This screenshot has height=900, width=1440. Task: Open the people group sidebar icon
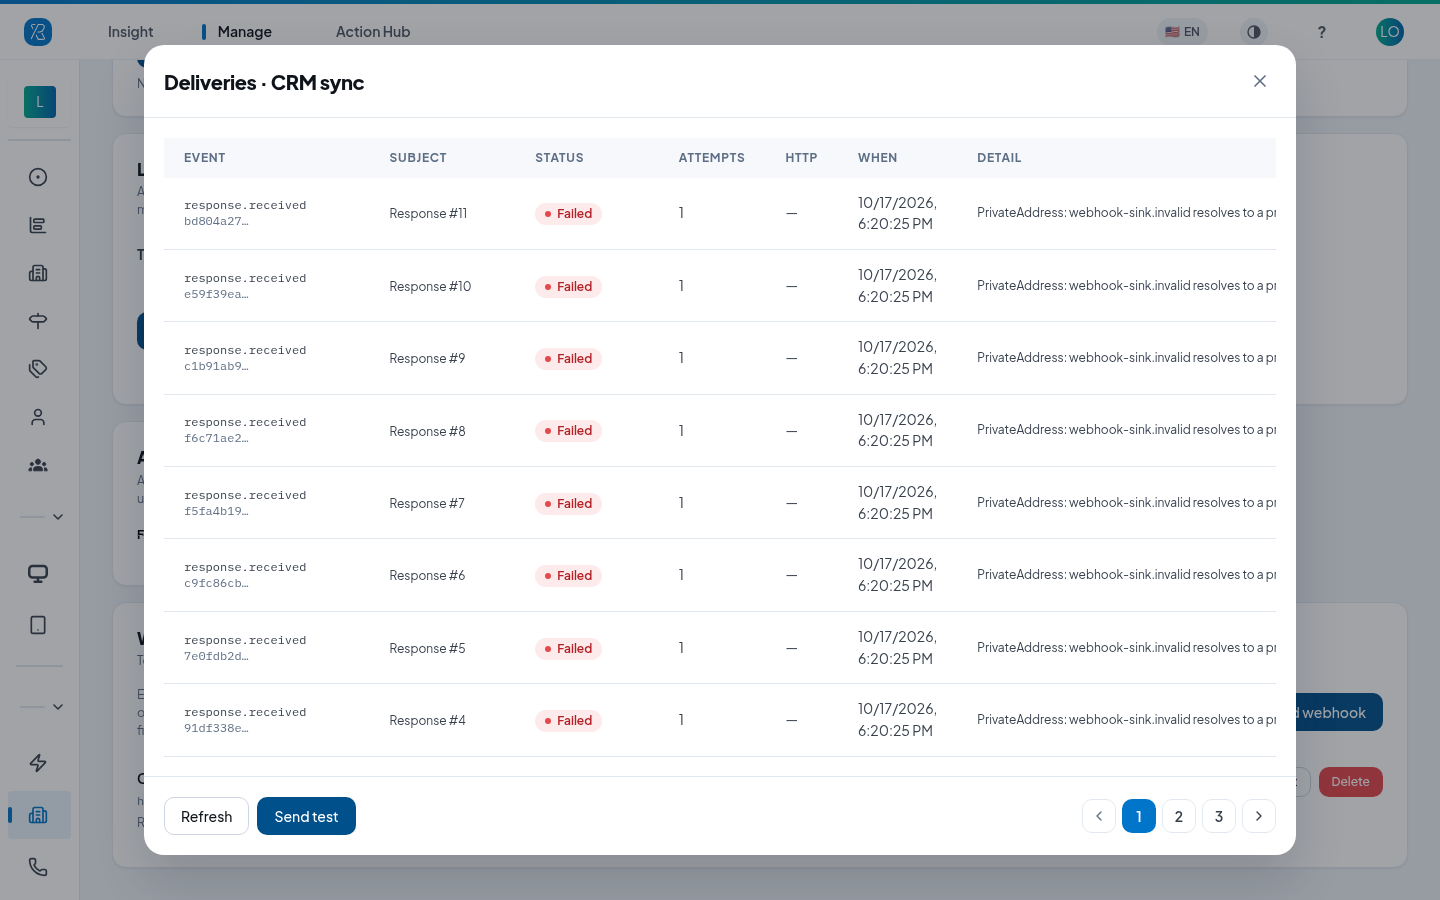coord(38,465)
